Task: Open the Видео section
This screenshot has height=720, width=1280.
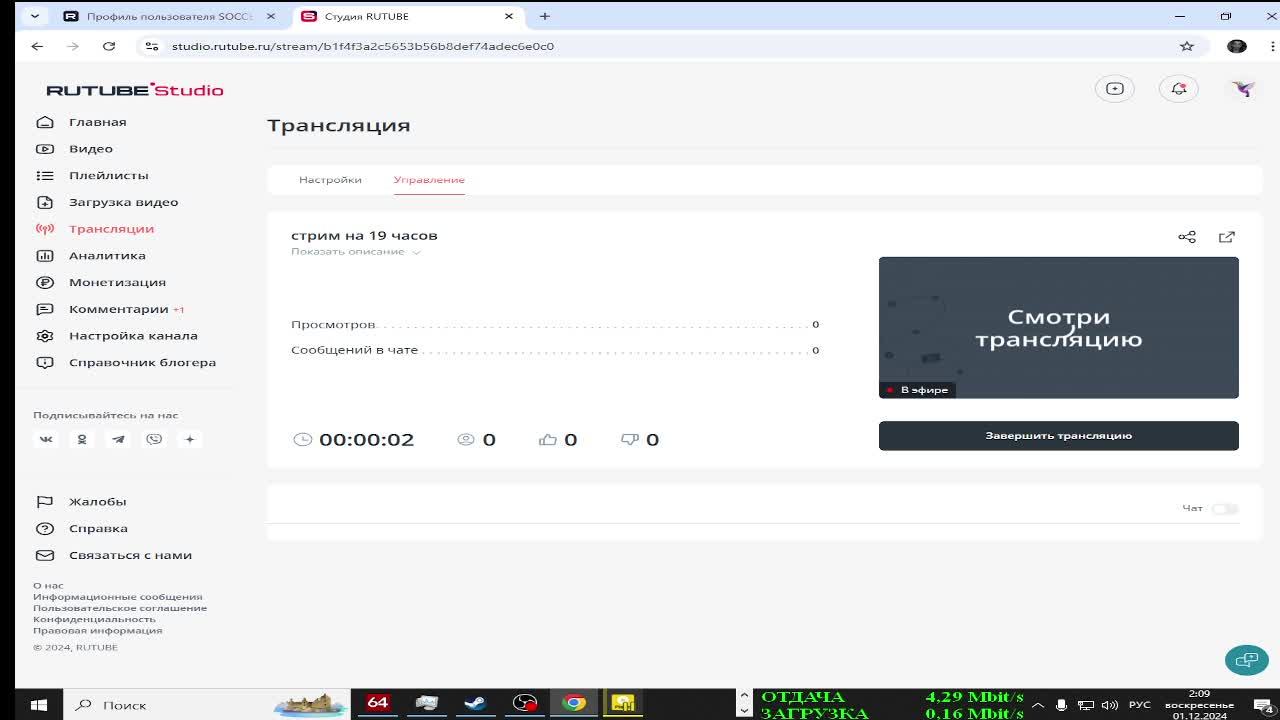Action: (x=91, y=149)
